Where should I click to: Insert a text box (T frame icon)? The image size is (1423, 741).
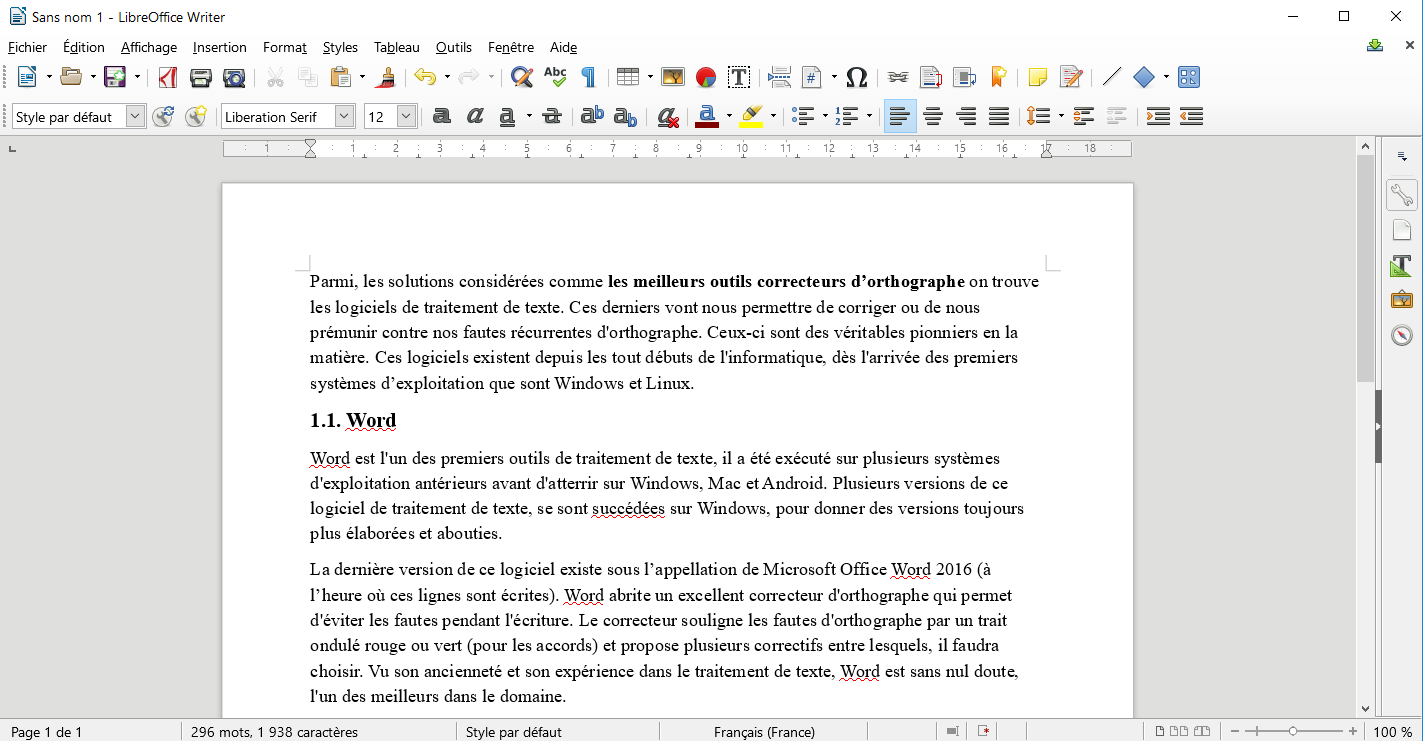739,77
